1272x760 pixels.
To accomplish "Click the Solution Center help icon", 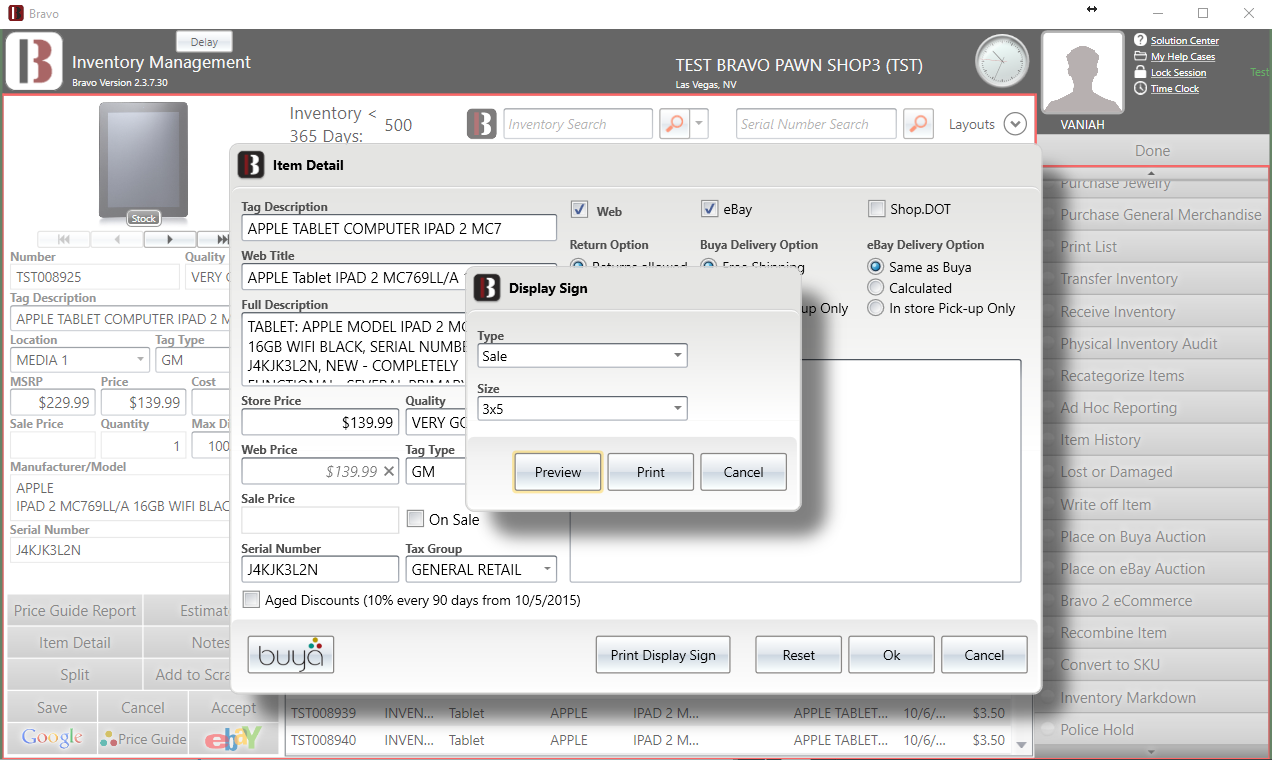I will (x=1141, y=40).
